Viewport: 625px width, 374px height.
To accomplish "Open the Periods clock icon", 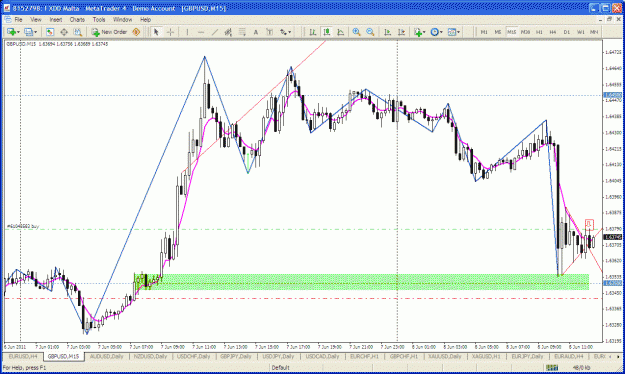I will pyautogui.click(x=434, y=32).
